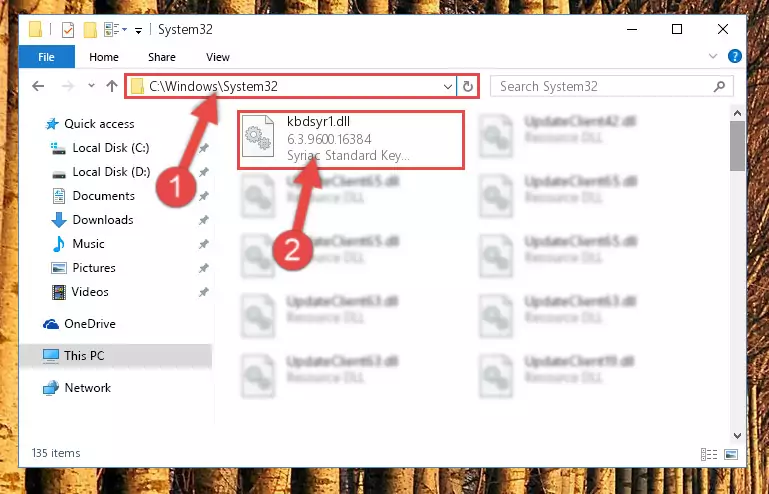Viewport: 769px width, 494px height.
Task: Click the address bar path field
Action: [x=289, y=86]
